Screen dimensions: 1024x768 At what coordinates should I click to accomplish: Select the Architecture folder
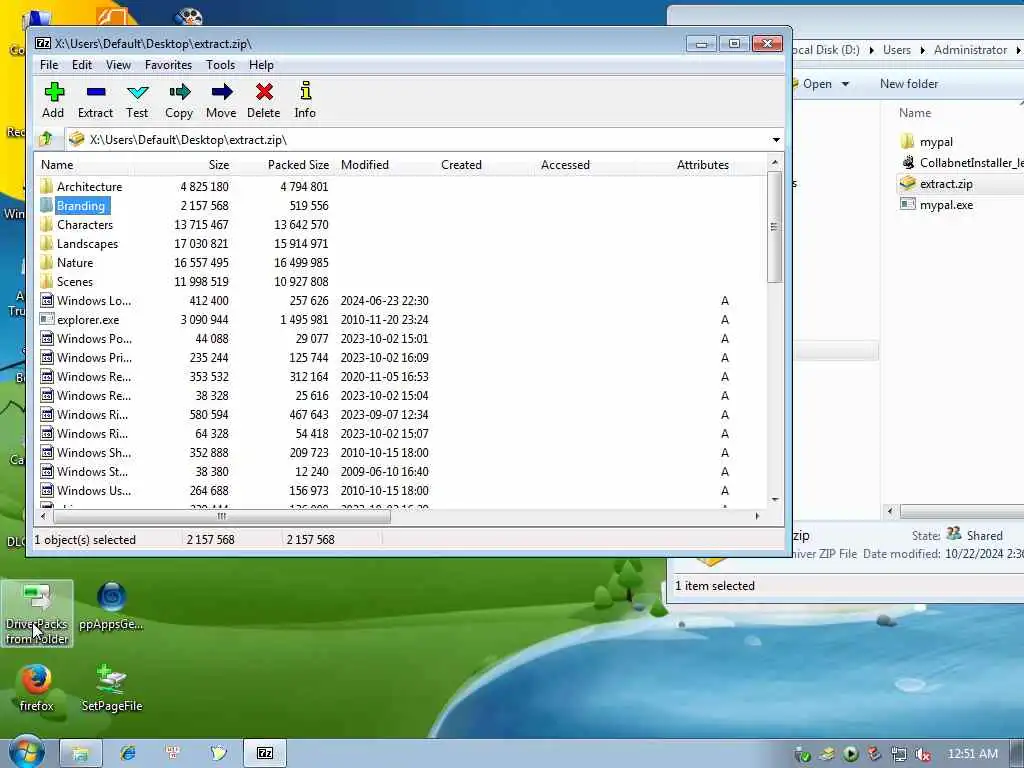(82, 187)
